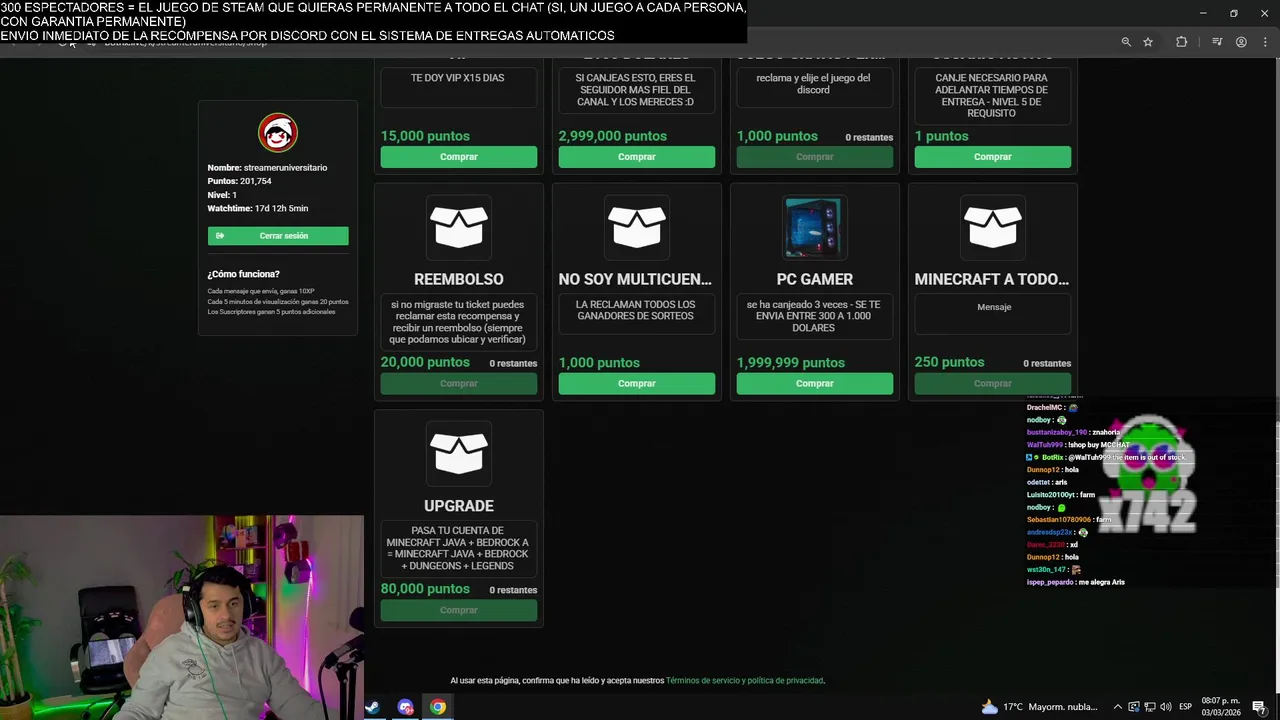The height and width of the screenshot is (720, 1280).
Task: Select the REEMBOLSO title
Action: 459,280
